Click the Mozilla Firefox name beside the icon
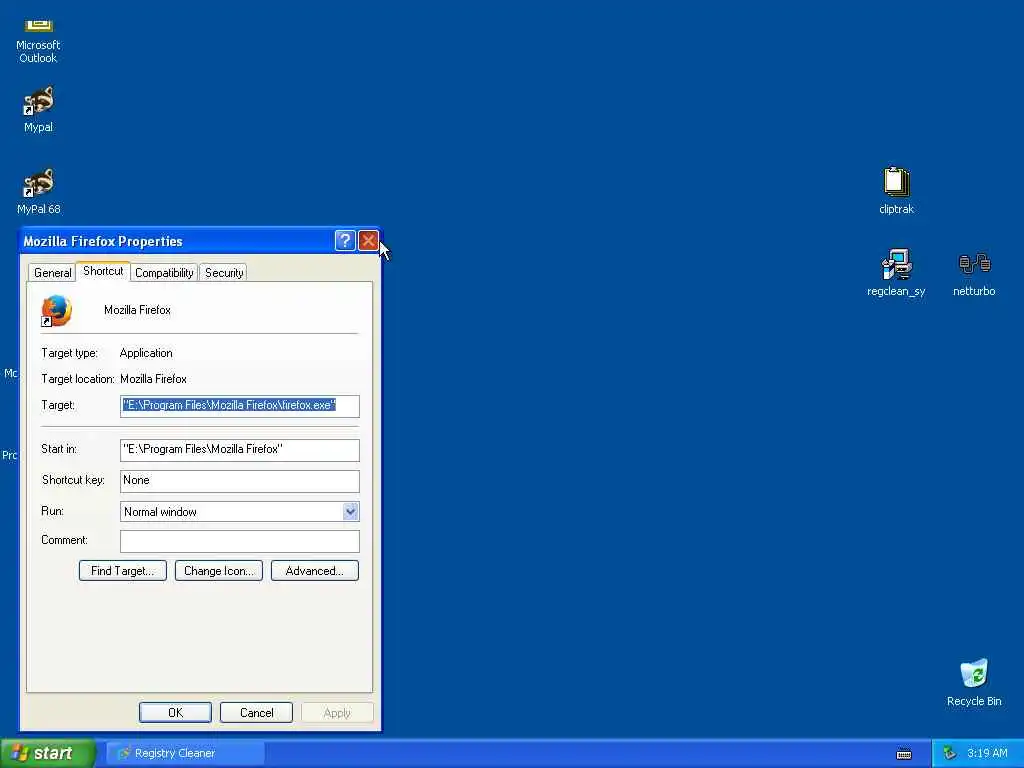 [x=137, y=310]
